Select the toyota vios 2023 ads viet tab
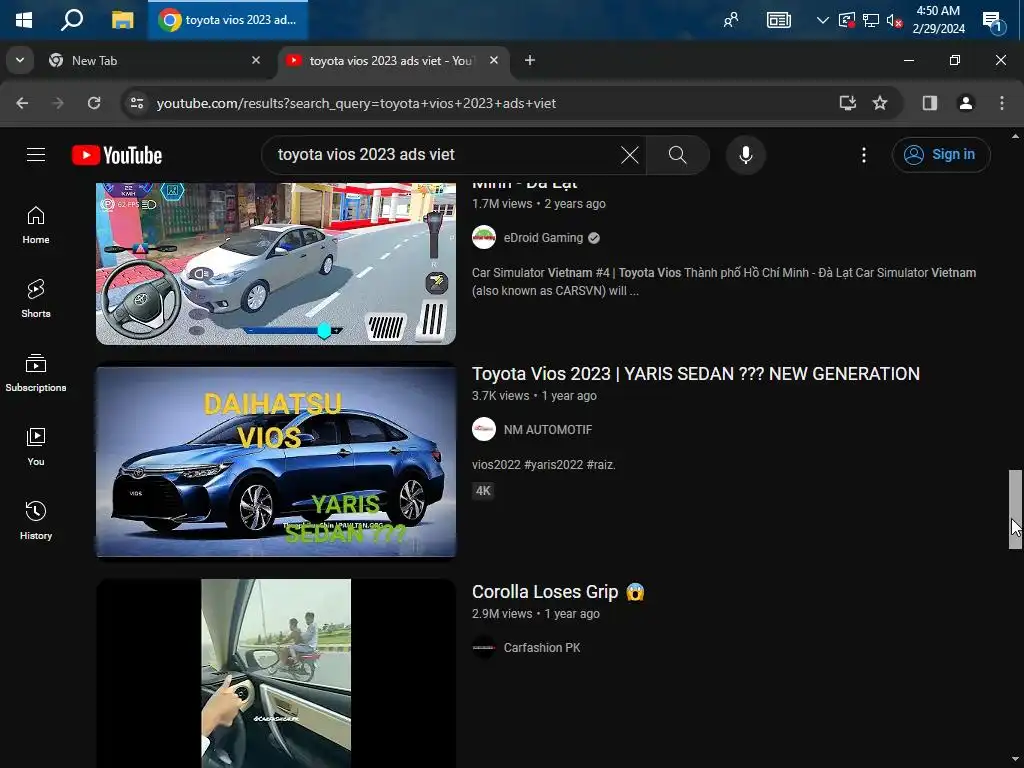Viewport: 1024px width, 768px height. 392,61
